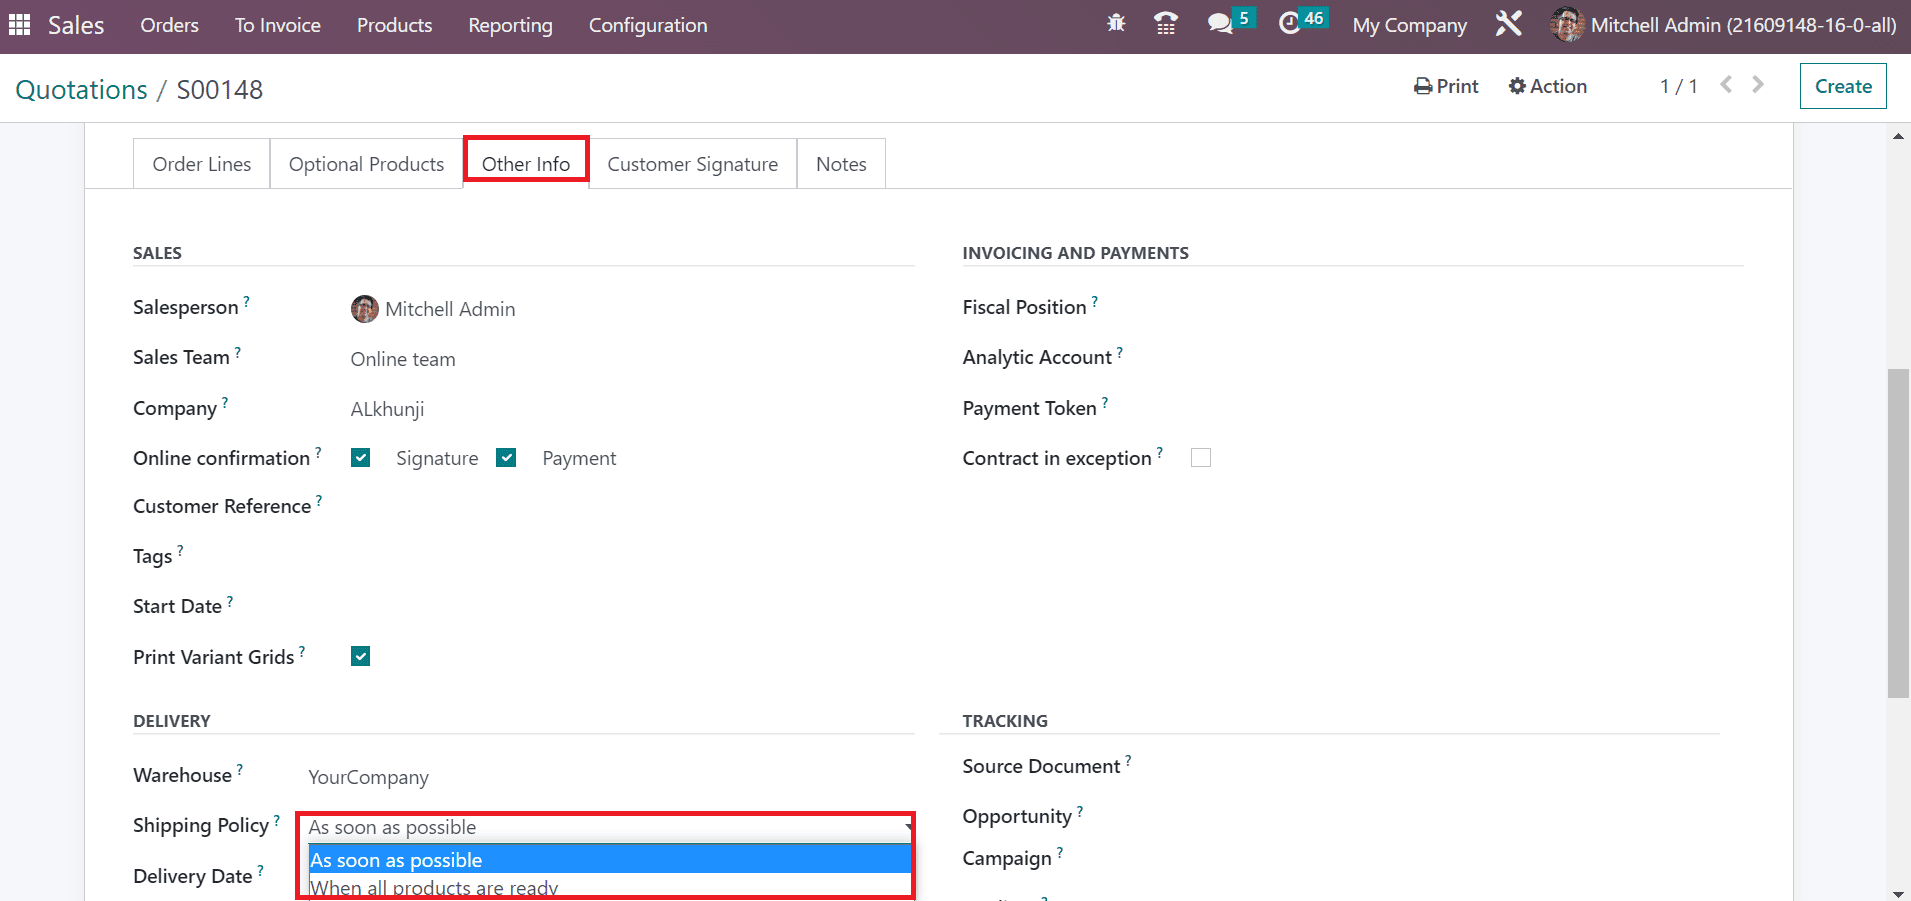Click Payment Token help question mark

(1105, 402)
